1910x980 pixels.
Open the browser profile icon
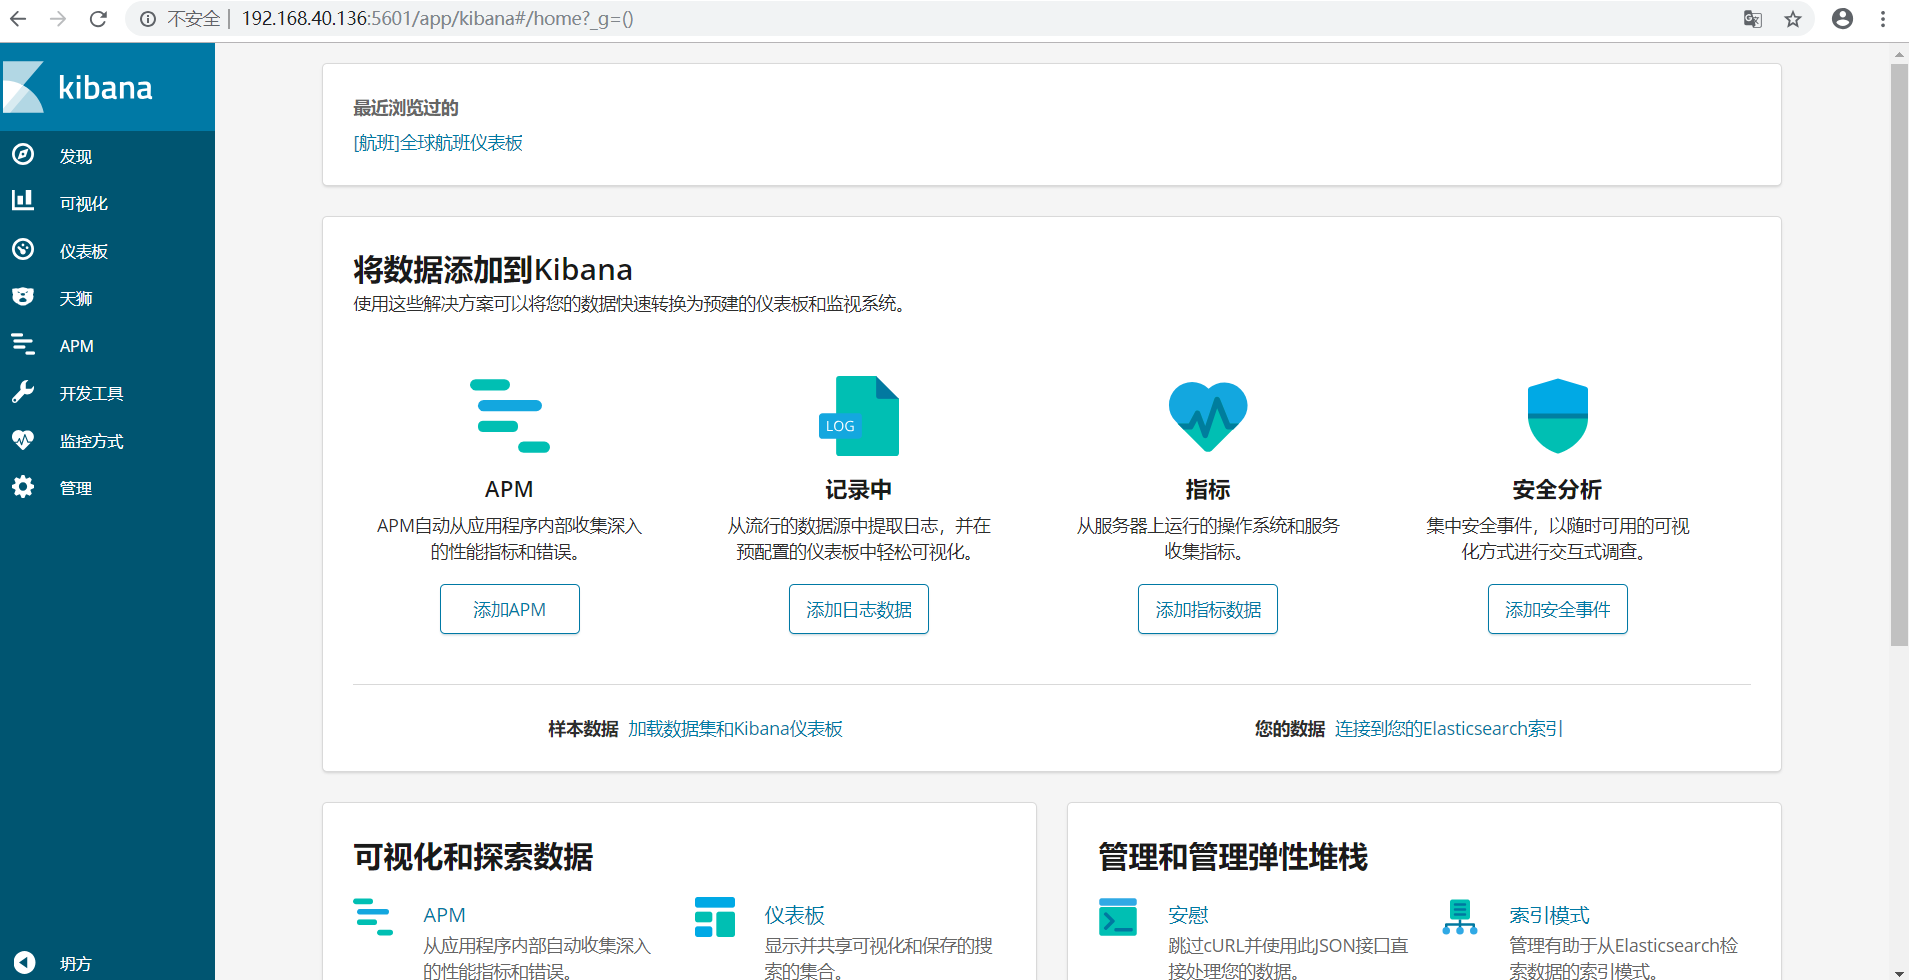(1843, 19)
